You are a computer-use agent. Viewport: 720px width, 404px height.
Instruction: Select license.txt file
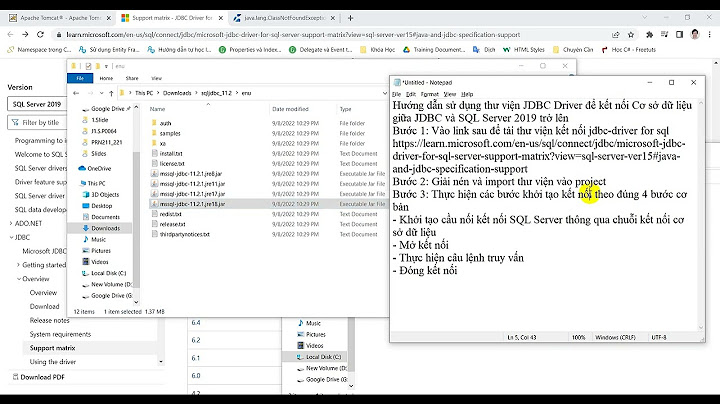pyautogui.click(x=172, y=163)
